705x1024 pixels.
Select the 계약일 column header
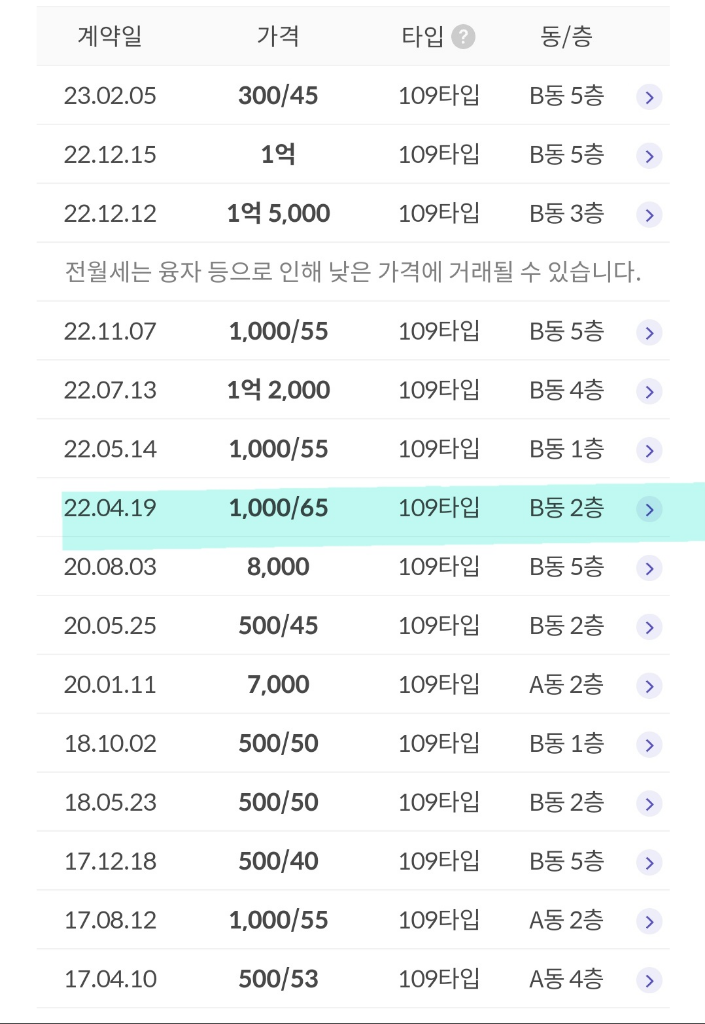point(109,37)
